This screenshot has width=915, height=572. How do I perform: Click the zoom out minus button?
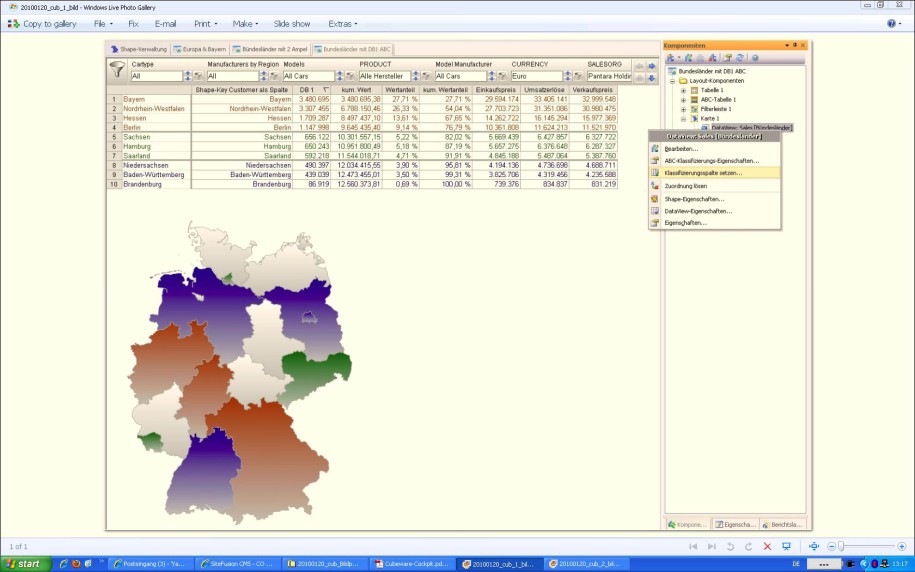click(832, 546)
